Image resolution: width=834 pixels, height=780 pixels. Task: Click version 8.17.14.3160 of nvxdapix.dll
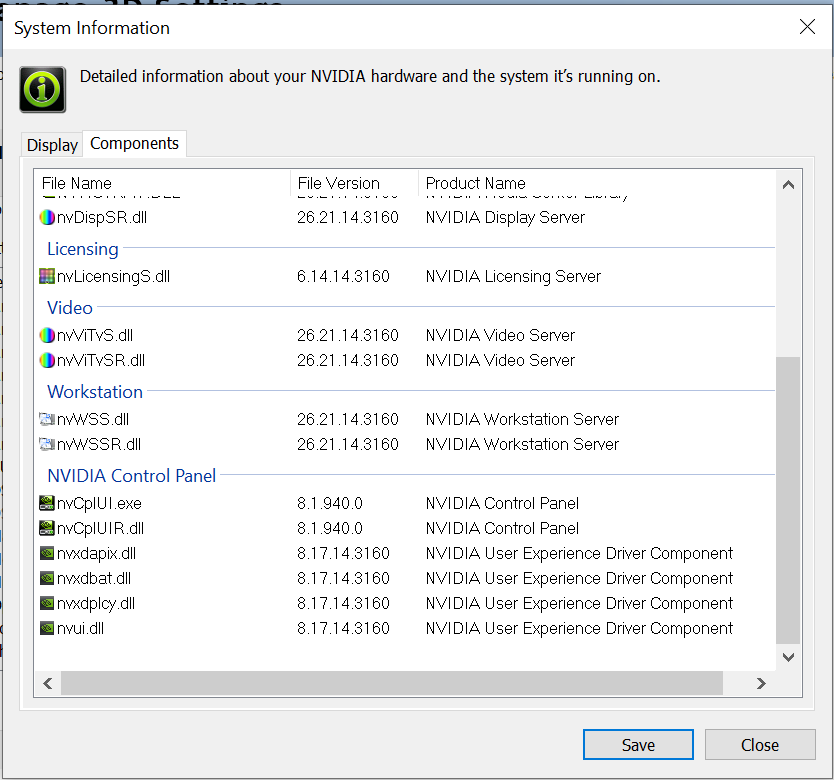[x=343, y=553]
